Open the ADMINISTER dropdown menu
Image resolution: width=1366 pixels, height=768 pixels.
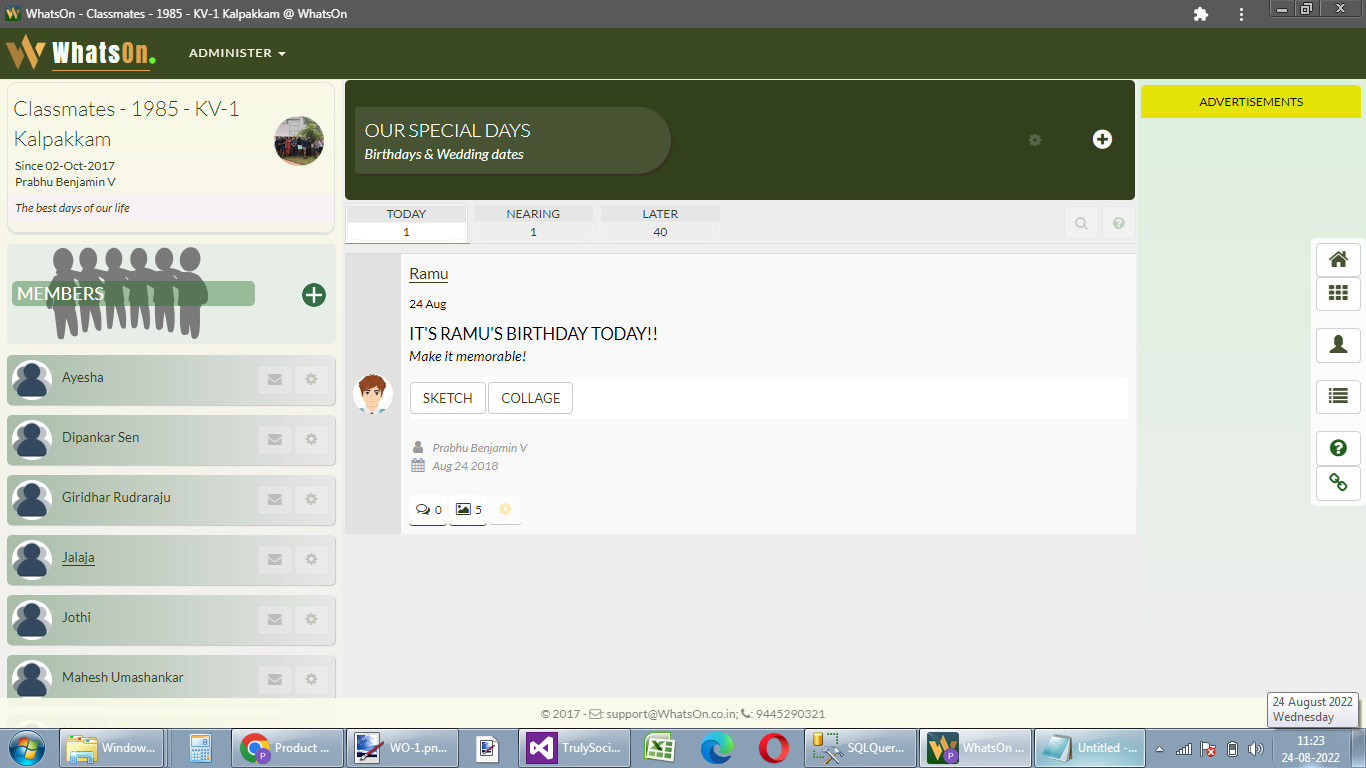(x=237, y=53)
